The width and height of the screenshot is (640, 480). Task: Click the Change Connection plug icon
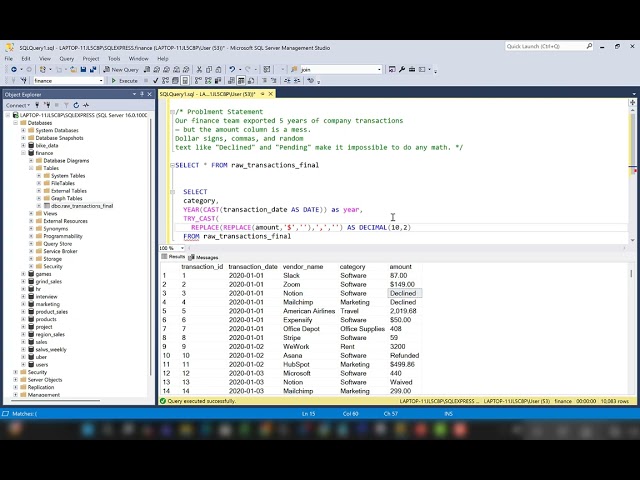pyautogui.click(x=24, y=81)
